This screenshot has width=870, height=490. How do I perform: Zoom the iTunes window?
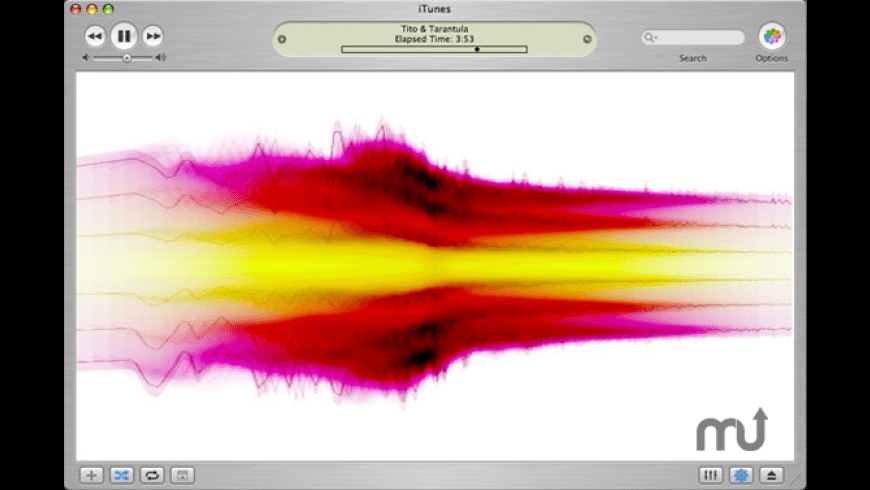[x=108, y=9]
